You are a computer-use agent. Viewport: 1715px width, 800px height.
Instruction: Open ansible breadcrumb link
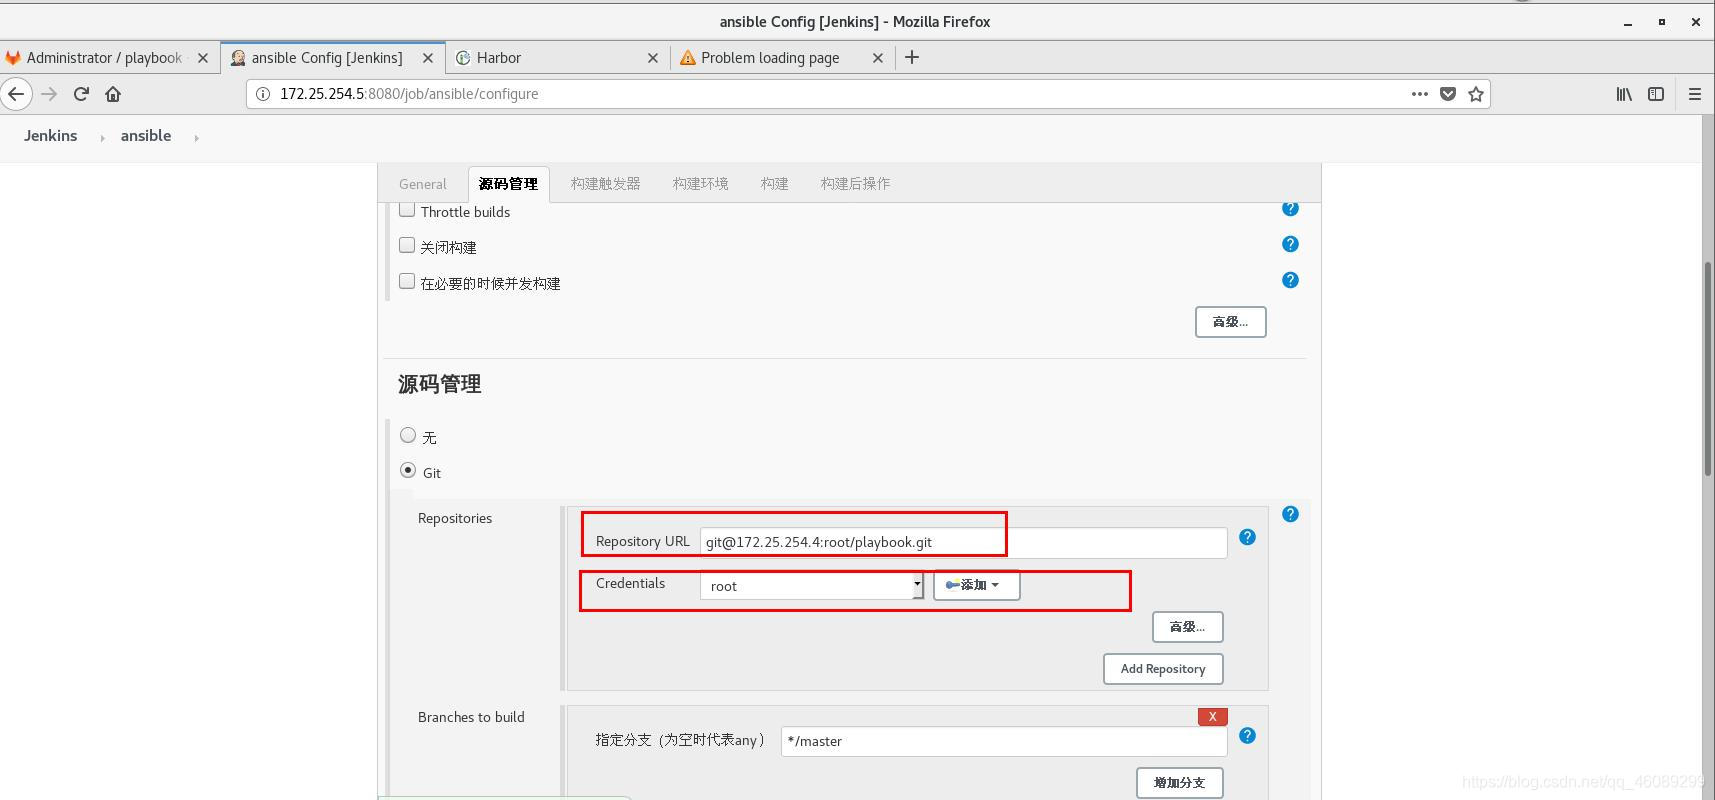point(146,136)
